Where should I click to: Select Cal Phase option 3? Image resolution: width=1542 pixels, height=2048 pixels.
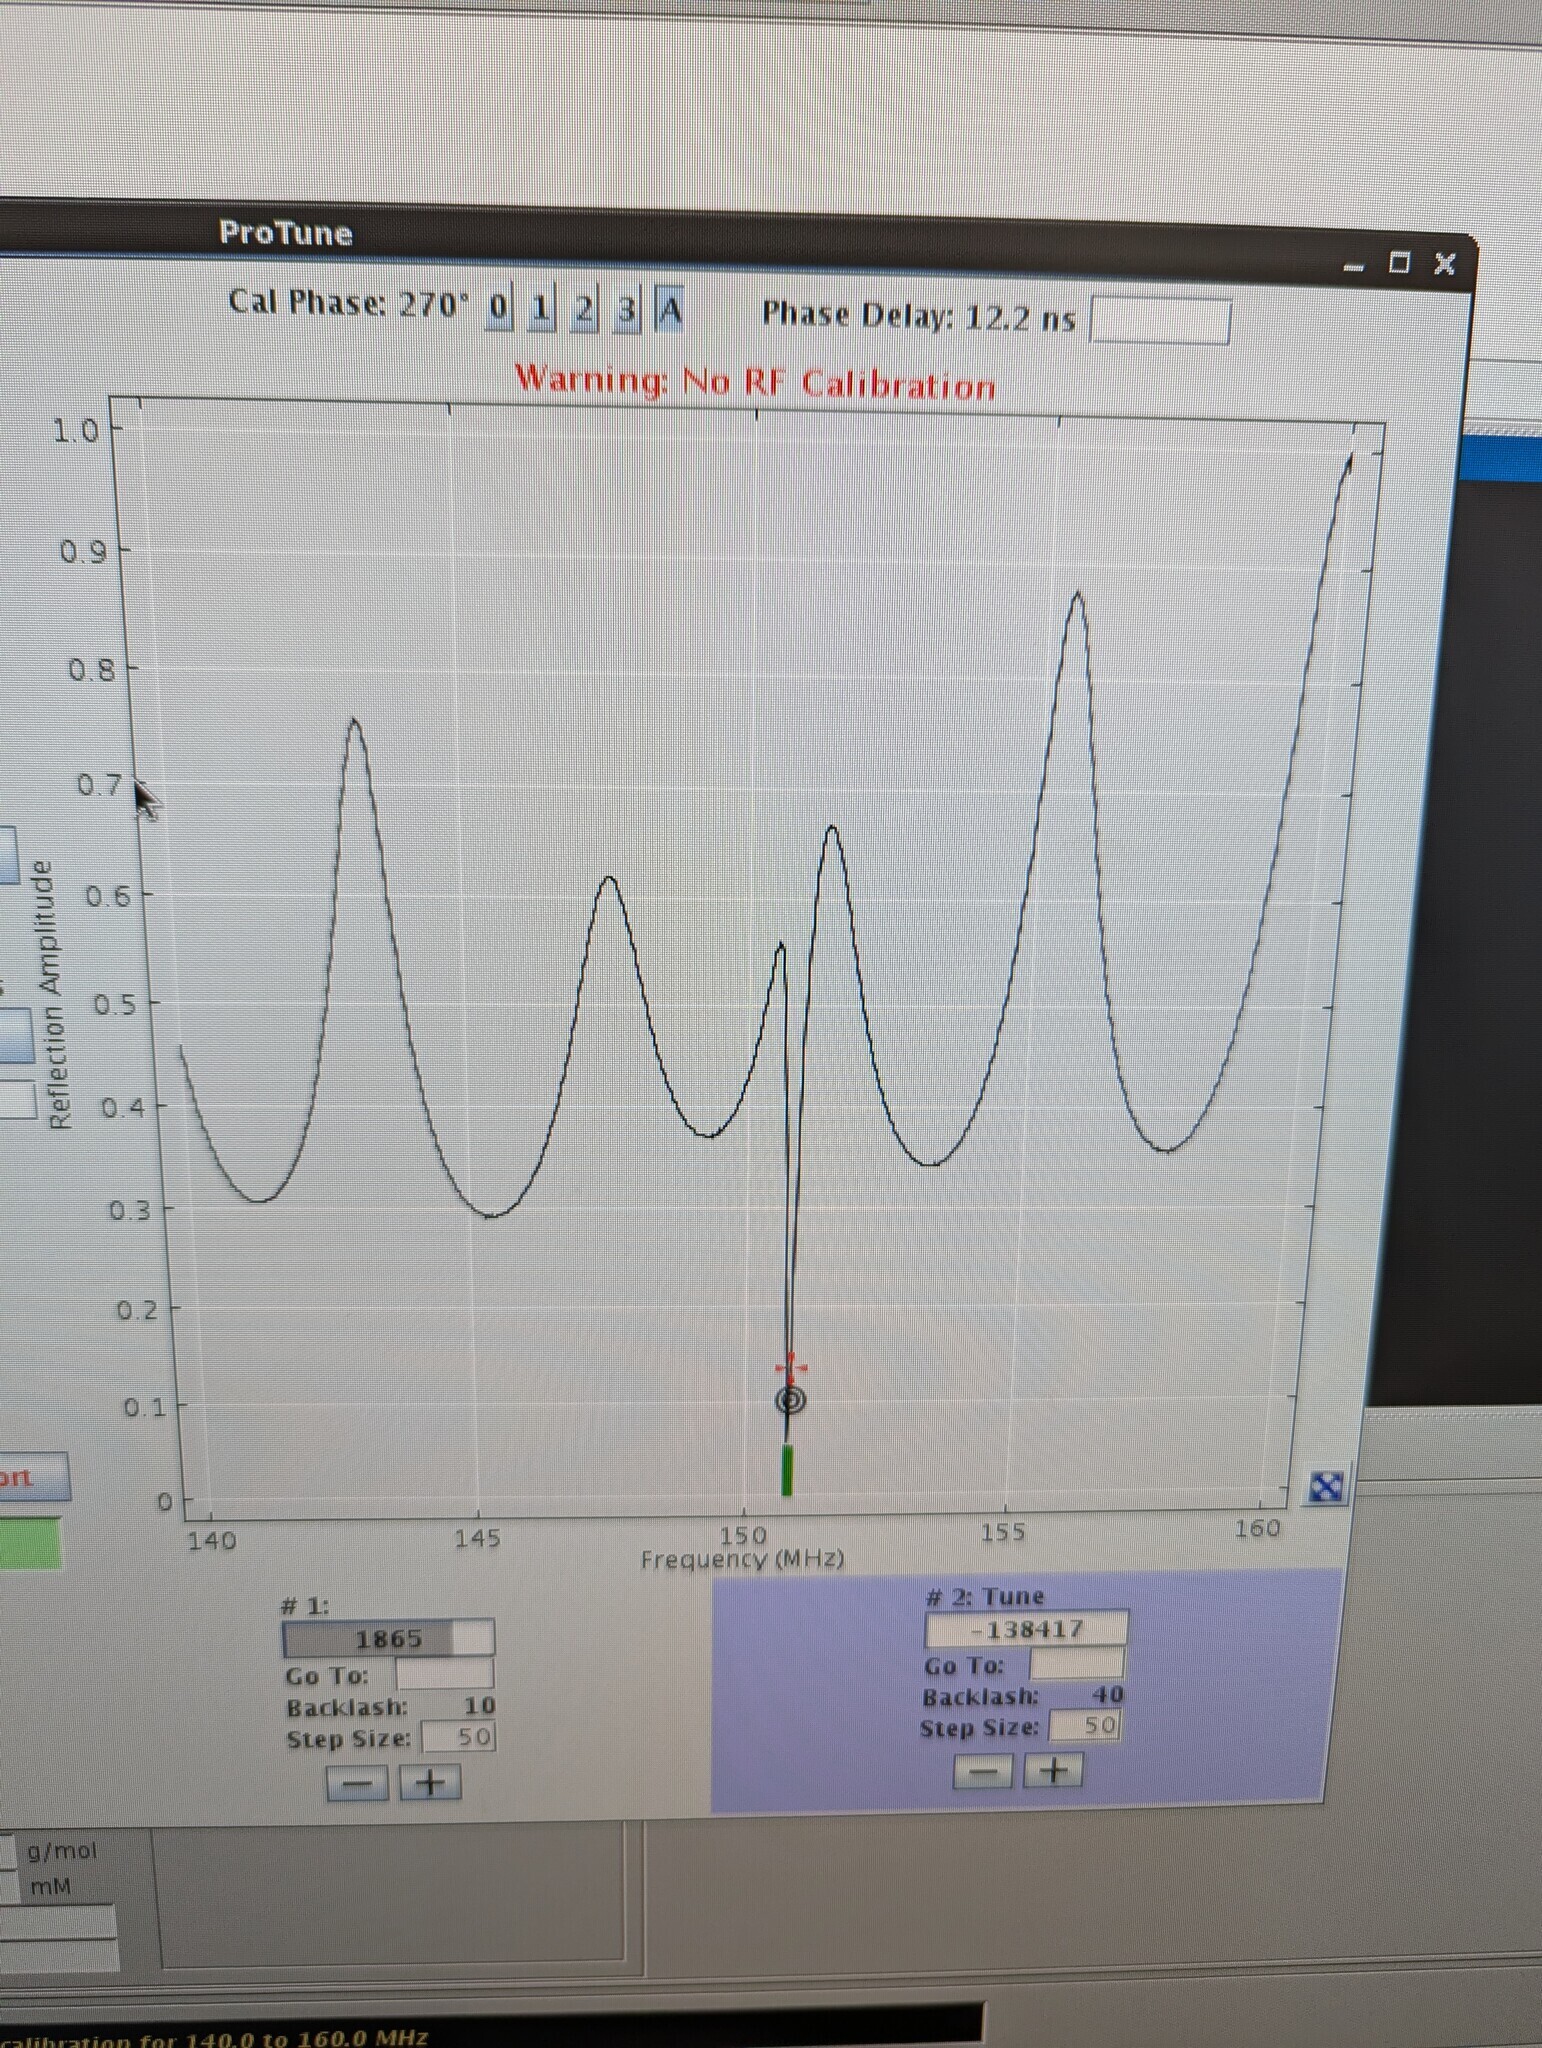pyautogui.click(x=627, y=311)
